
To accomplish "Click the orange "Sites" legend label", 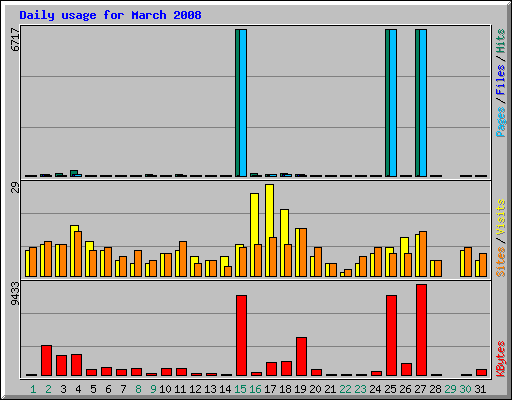I will click(500, 262).
